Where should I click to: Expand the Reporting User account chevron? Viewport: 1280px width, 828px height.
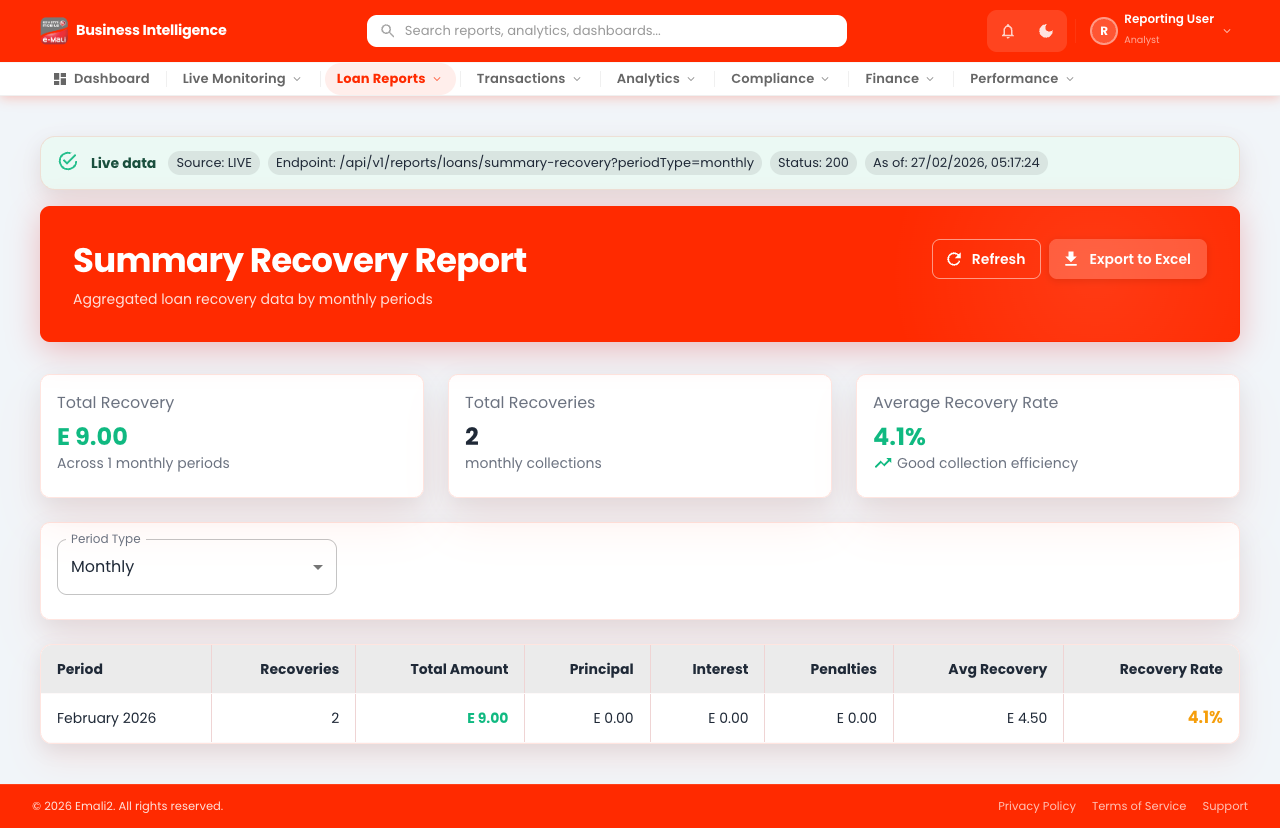click(x=1227, y=31)
